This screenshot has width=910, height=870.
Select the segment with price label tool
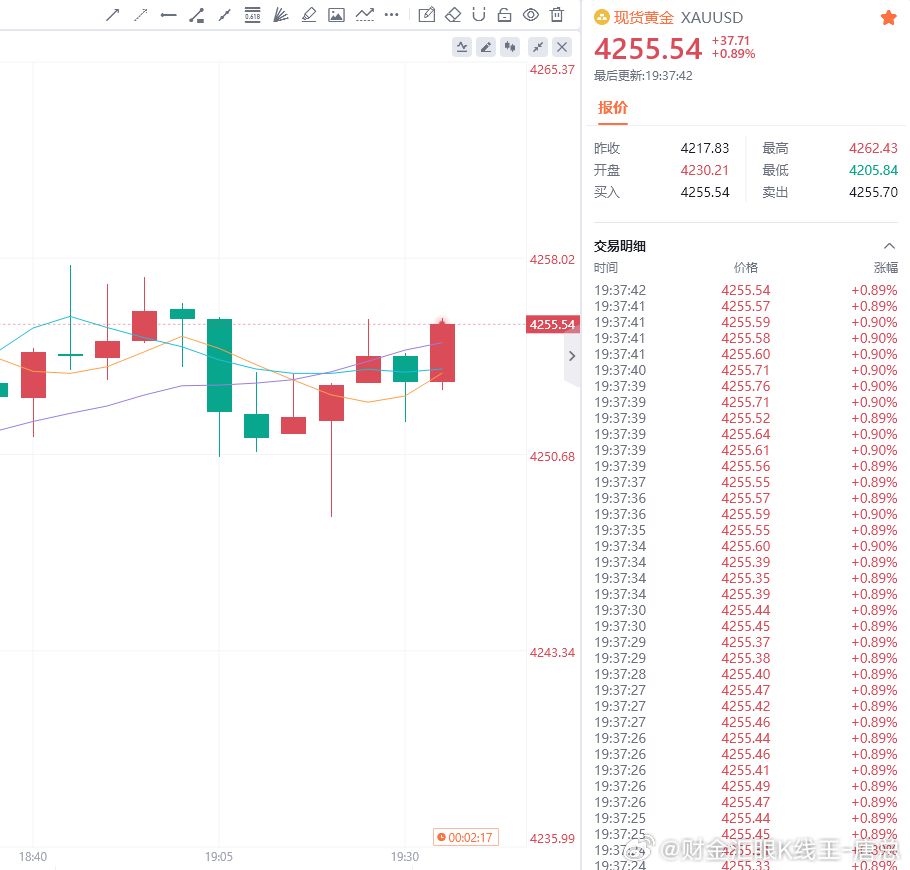coord(197,15)
